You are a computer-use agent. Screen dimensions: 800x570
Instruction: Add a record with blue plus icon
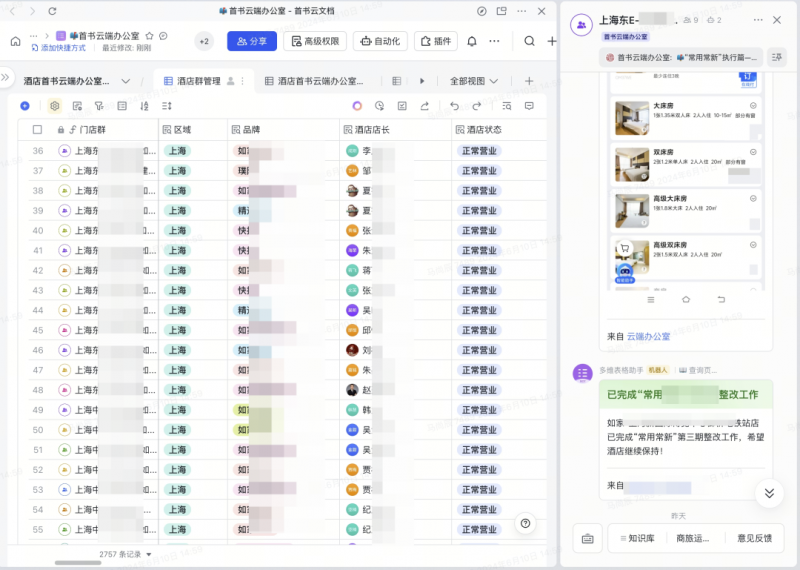25,106
